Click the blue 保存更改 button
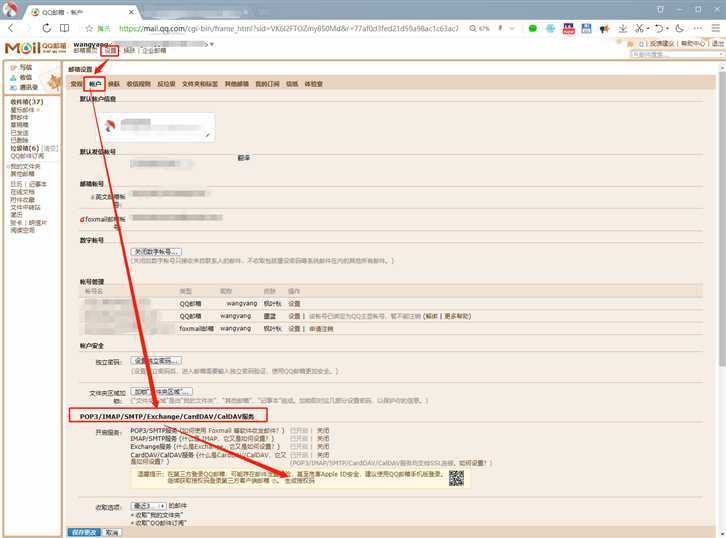This screenshot has width=726, height=538. pyautogui.click(x=84, y=532)
